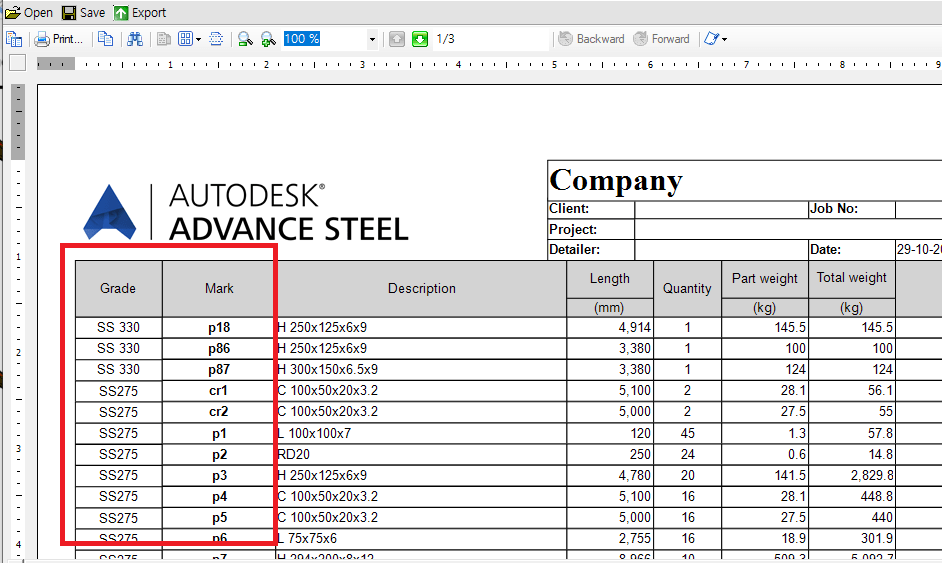Save the report with the Save button

pyautogui.click(x=84, y=13)
